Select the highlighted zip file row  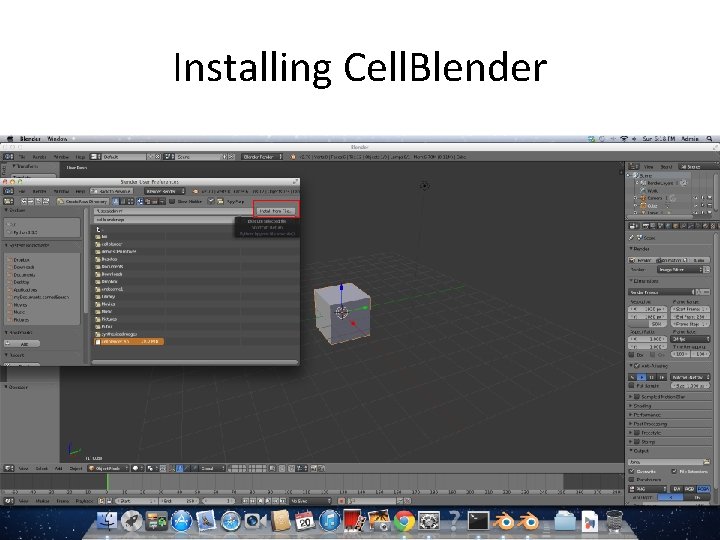[x=129, y=342]
